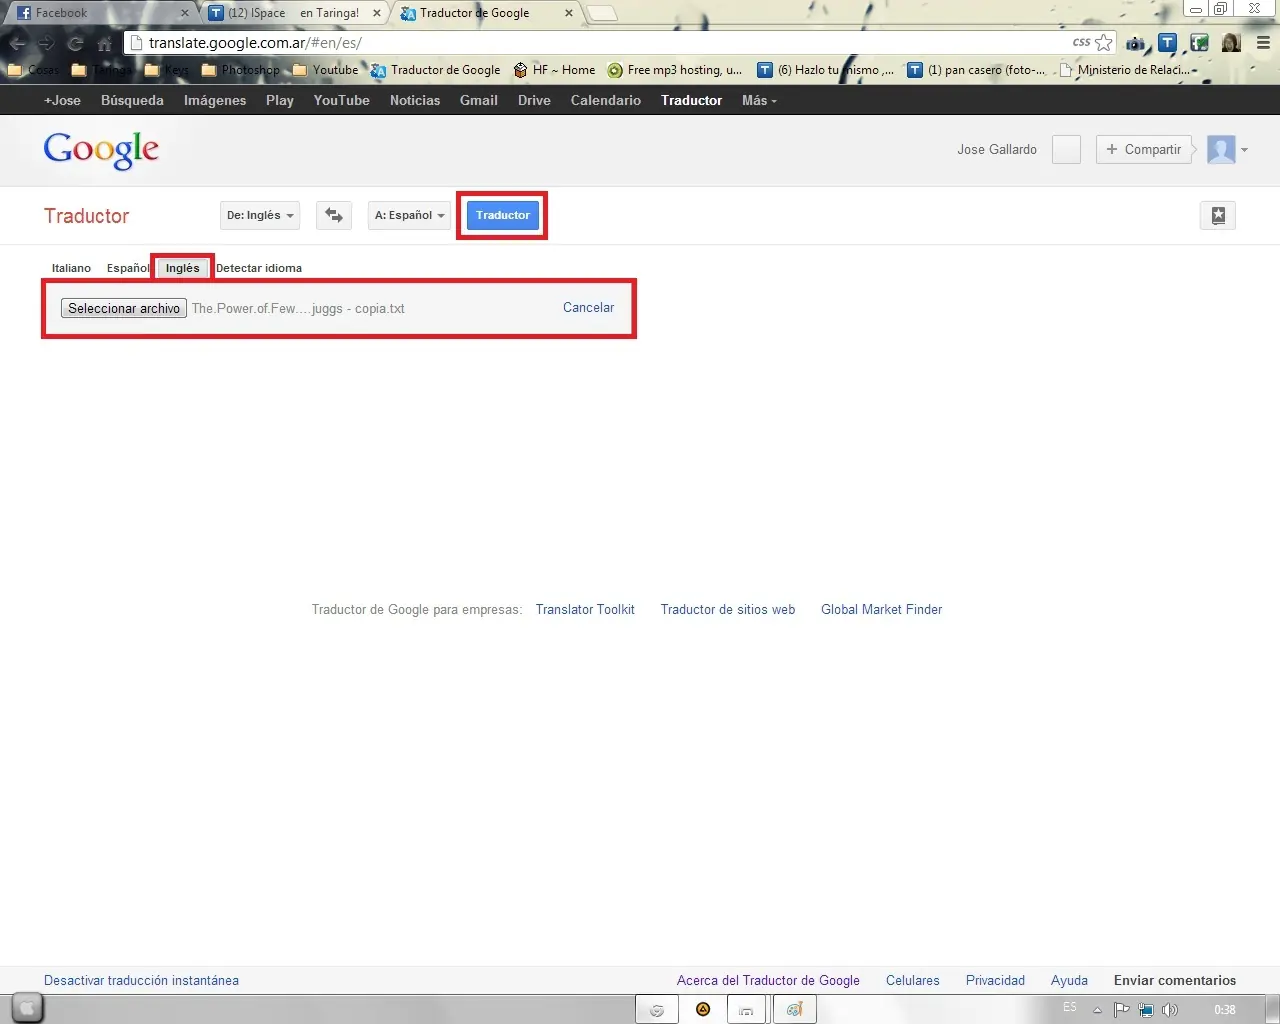
Task: Click the user profile avatar
Action: click(x=1221, y=150)
